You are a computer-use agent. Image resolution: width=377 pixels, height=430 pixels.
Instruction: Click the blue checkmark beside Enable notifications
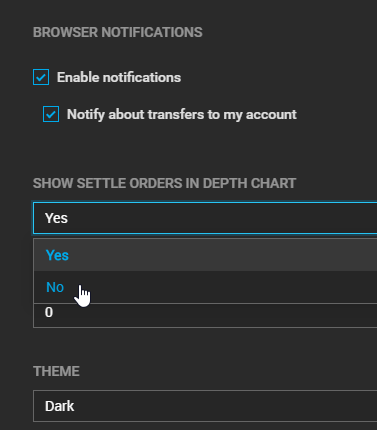pos(41,77)
